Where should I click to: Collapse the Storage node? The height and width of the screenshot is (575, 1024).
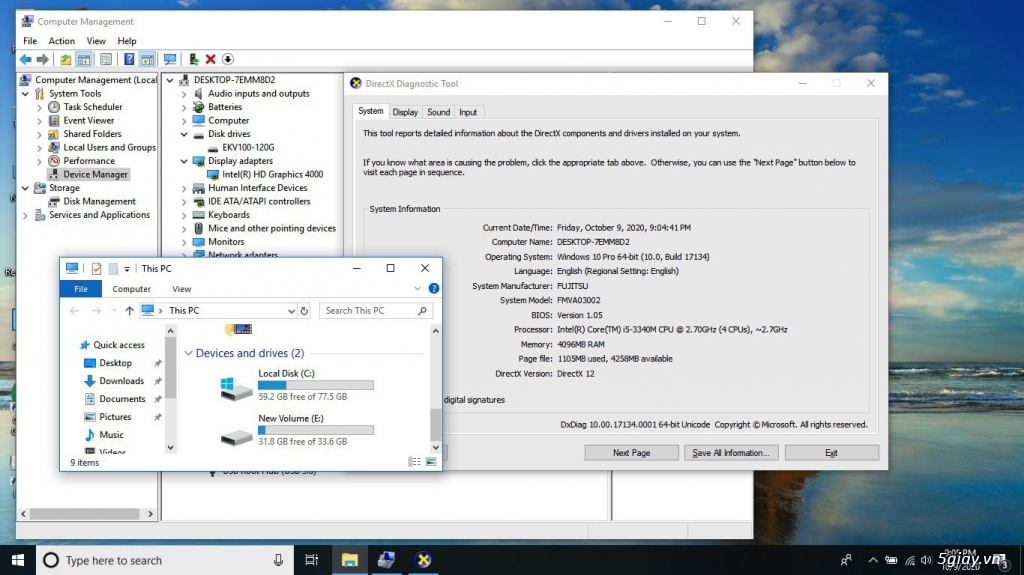coord(25,188)
